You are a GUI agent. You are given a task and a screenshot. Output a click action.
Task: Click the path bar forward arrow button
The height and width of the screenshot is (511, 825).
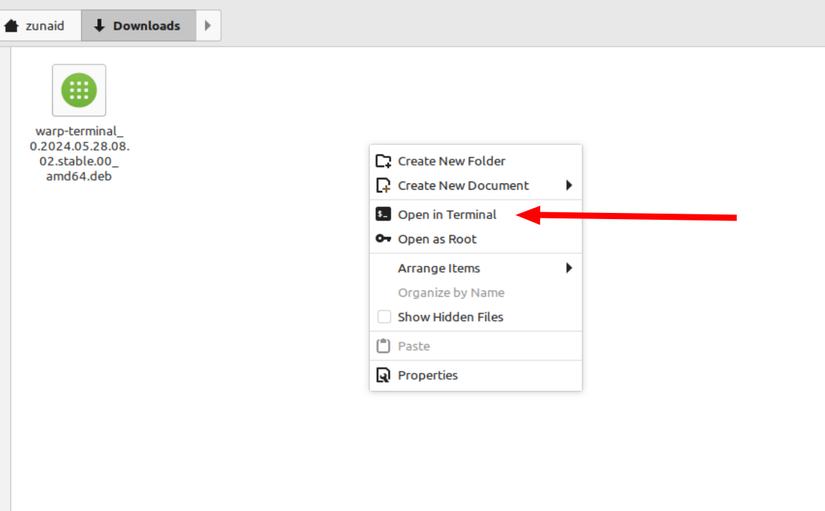tap(207, 26)
